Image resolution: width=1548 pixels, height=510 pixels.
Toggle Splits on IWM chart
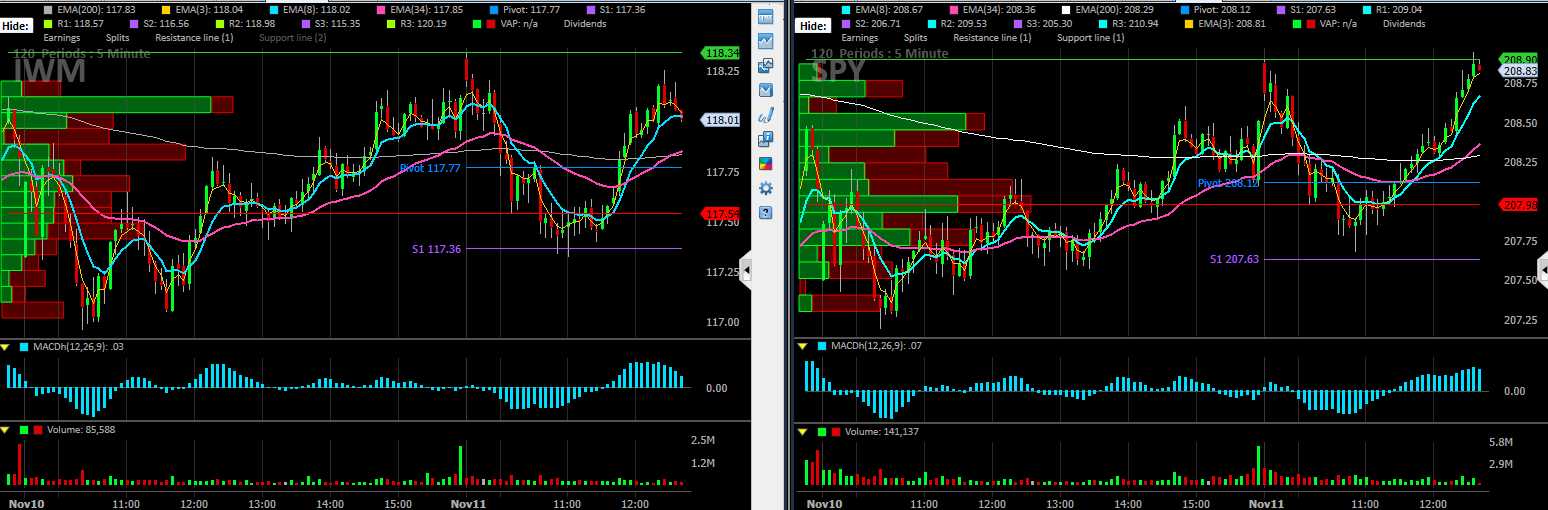click(x=117, y=38)
